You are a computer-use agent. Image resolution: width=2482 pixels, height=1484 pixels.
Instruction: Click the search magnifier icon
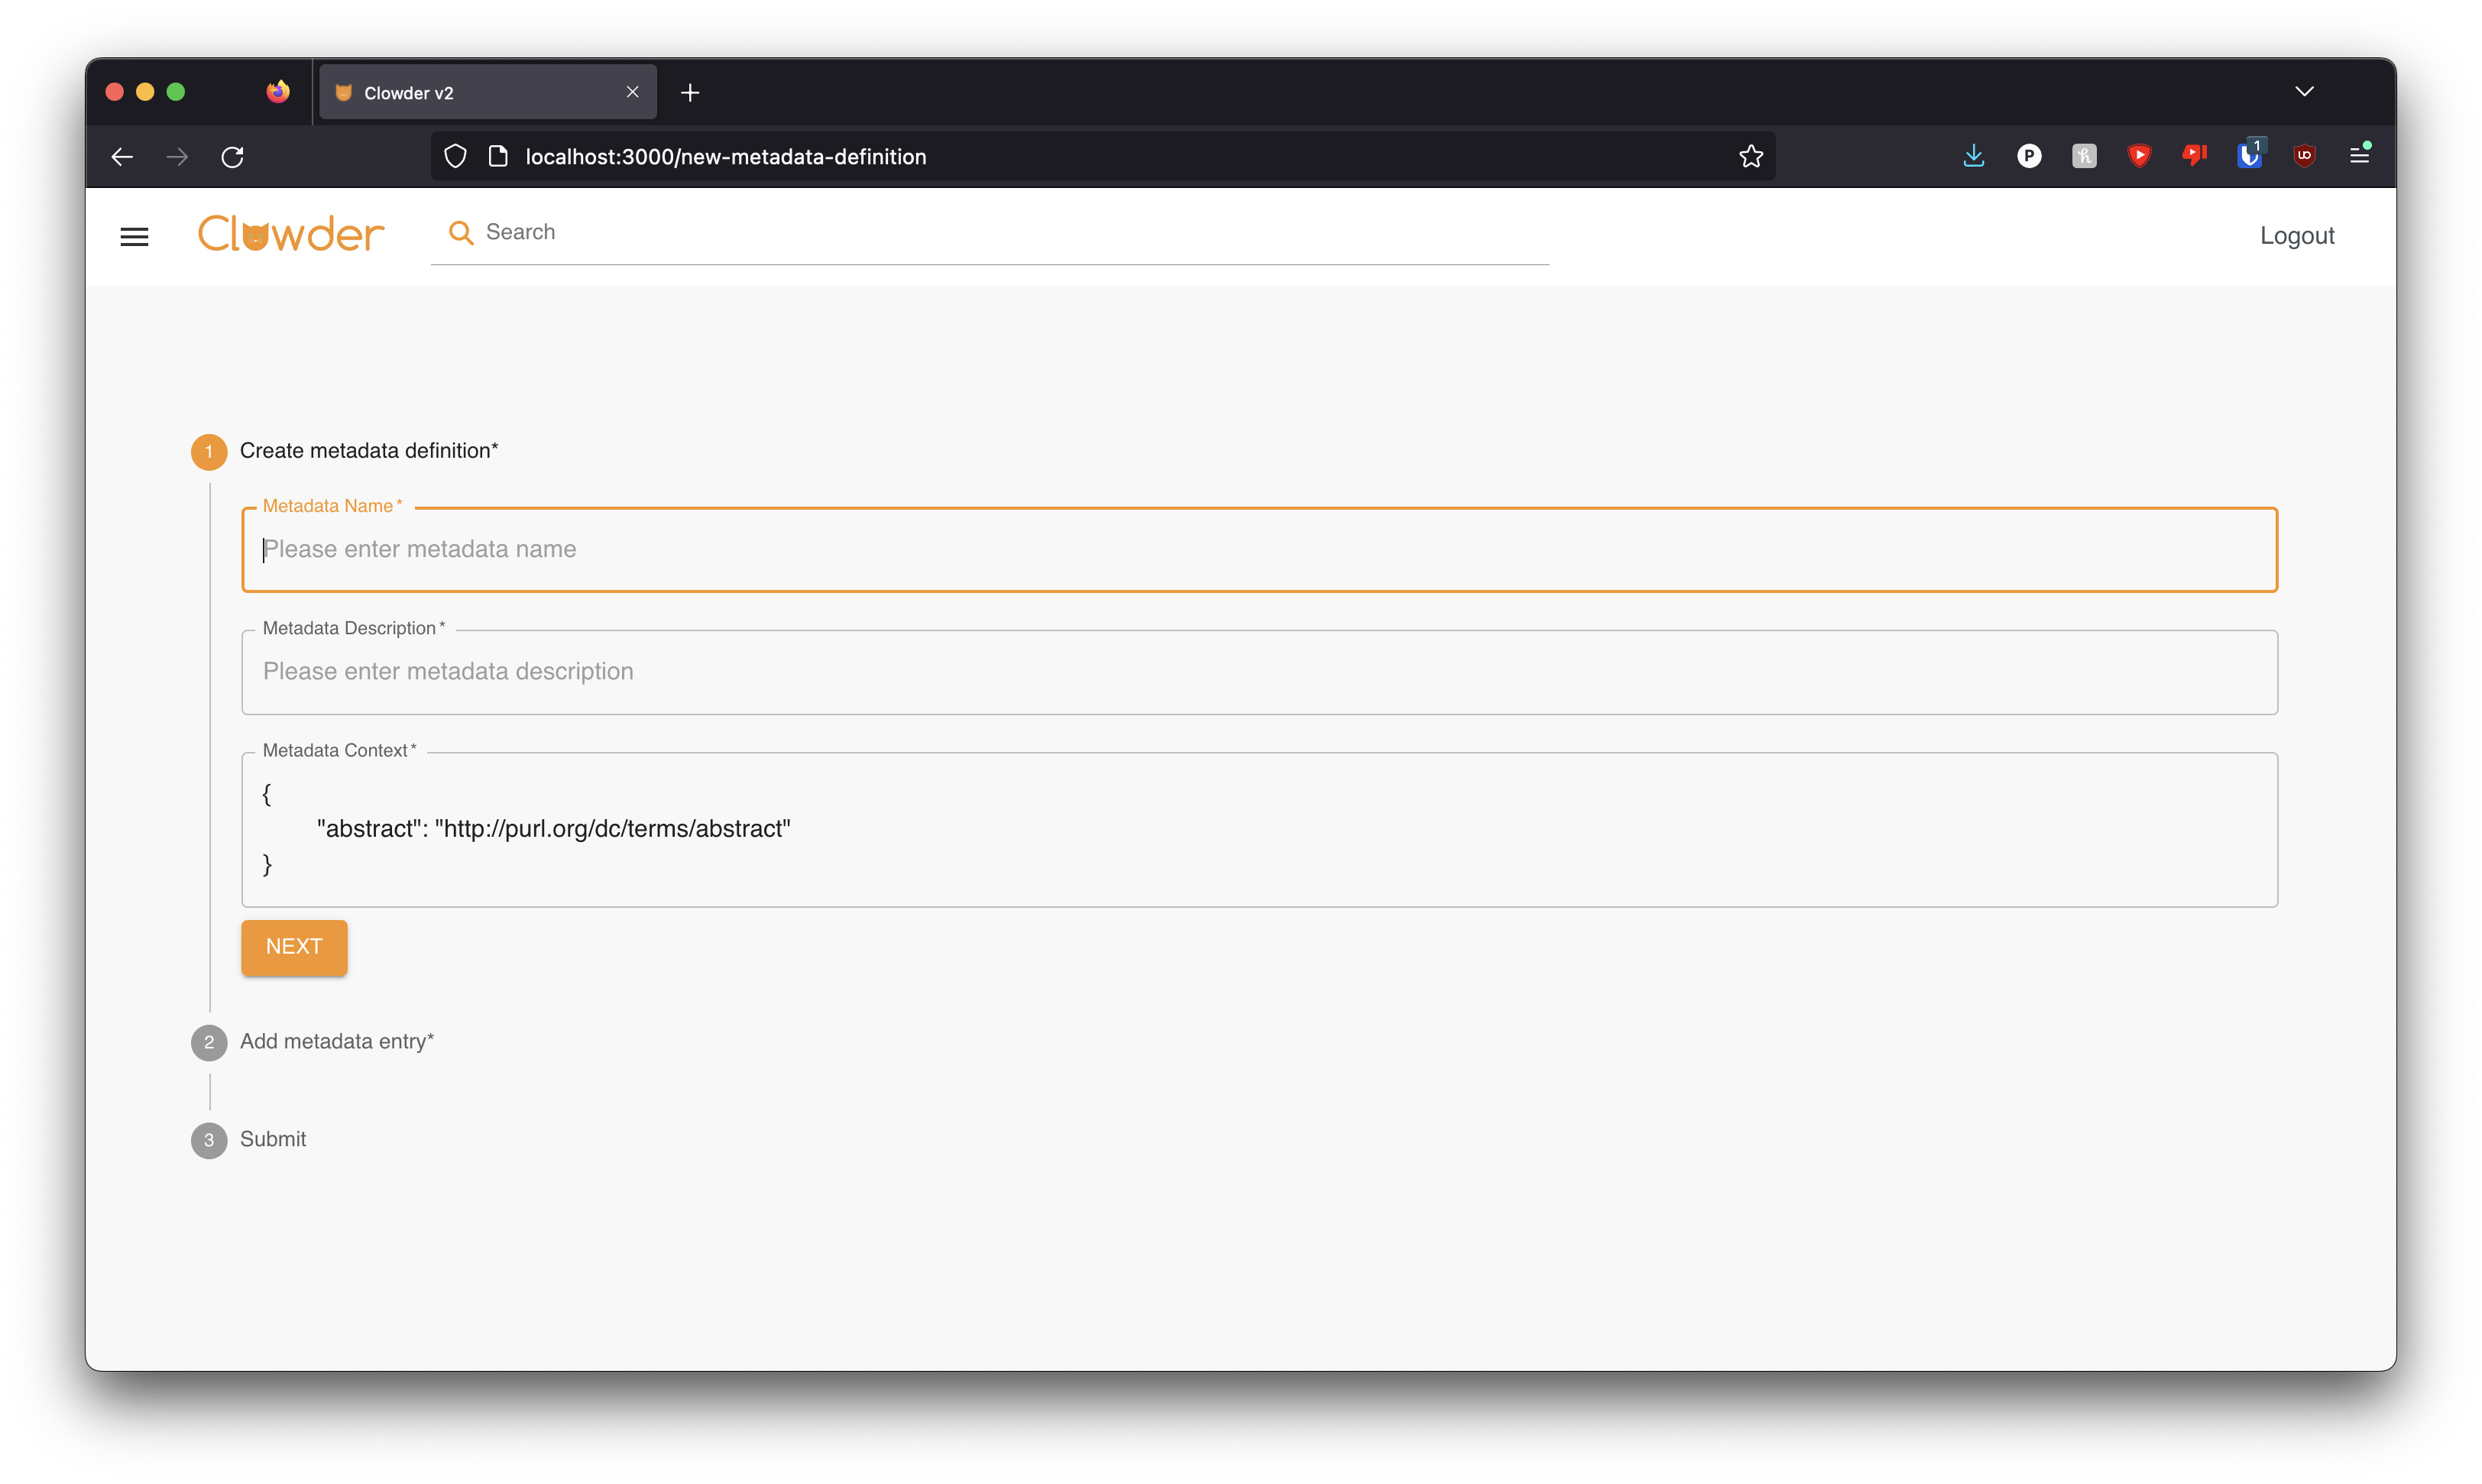(460, 233)
